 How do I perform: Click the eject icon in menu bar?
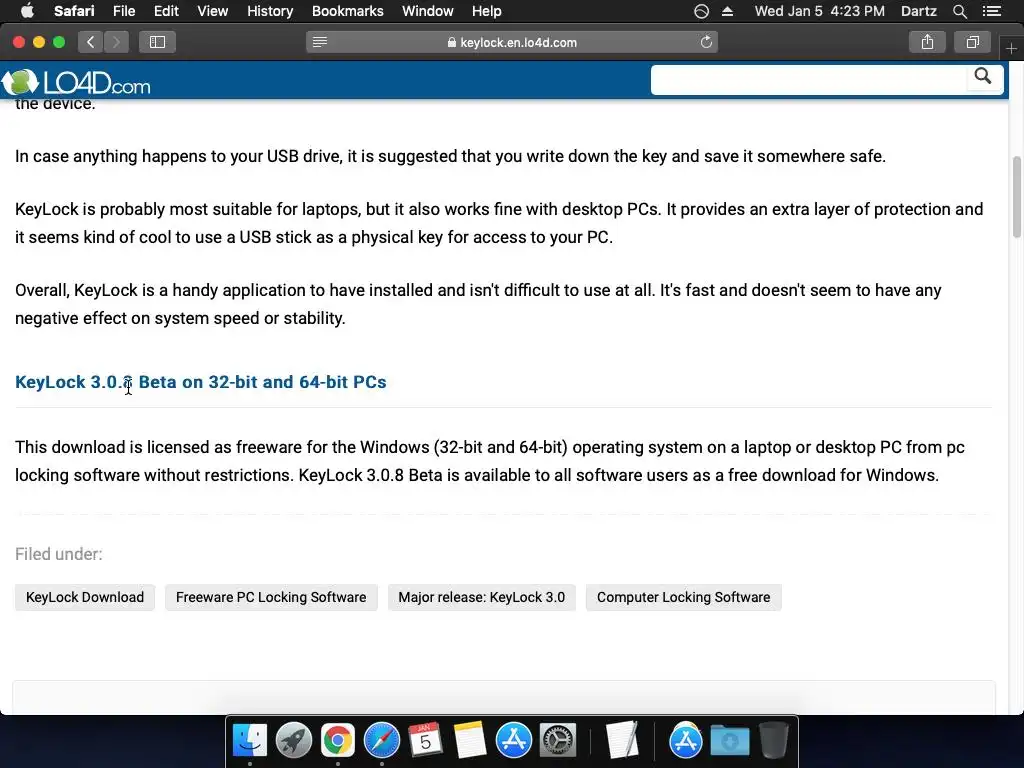pos(728,11)
